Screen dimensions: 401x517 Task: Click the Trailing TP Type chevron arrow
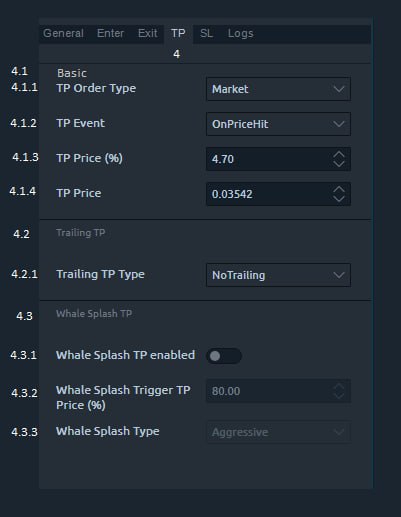(339, 275)
